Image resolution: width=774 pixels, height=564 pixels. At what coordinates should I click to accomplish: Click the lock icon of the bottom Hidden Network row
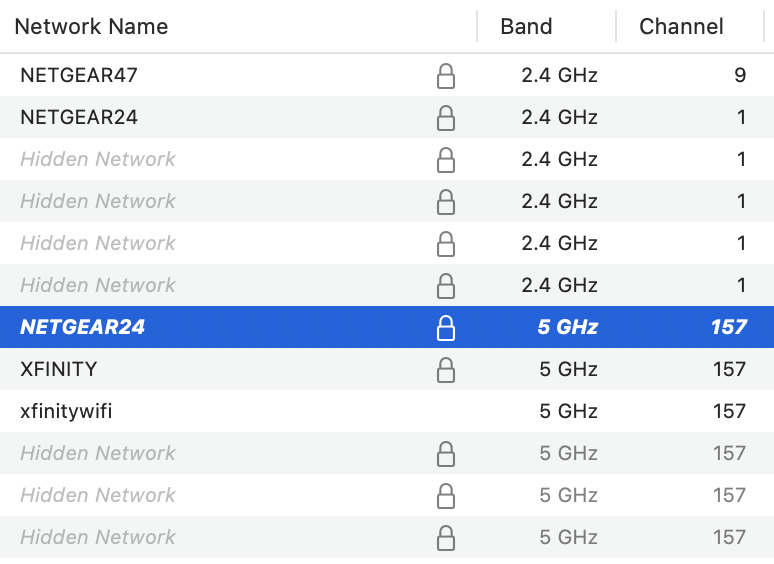click(x=446, y=538)
